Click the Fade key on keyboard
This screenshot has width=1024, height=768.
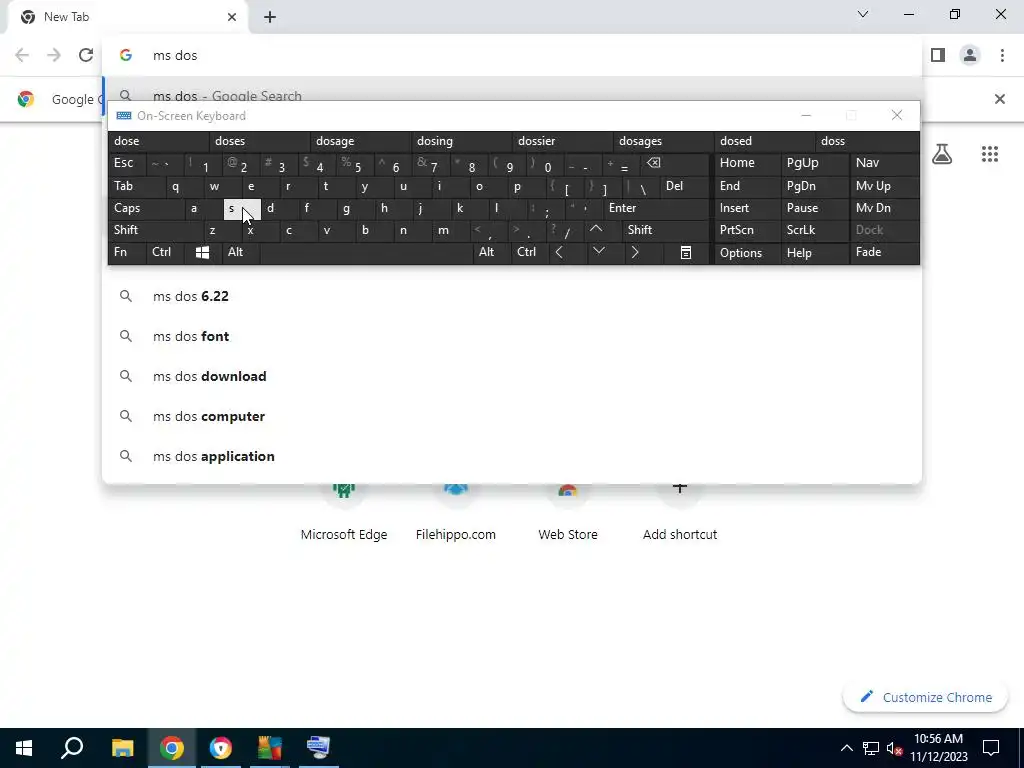(x=885, y=252)
